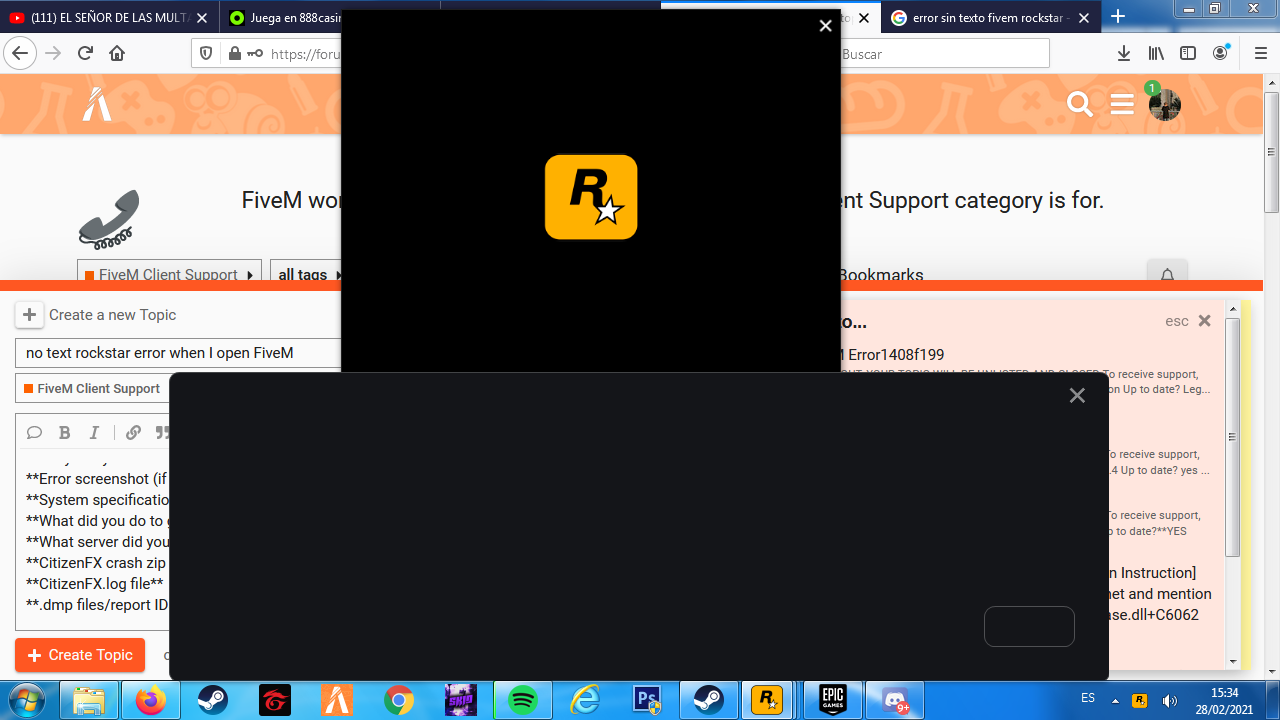Open the FiveM forum hamburger menu
The image size is (1280, 720).
pos(1121,103)
